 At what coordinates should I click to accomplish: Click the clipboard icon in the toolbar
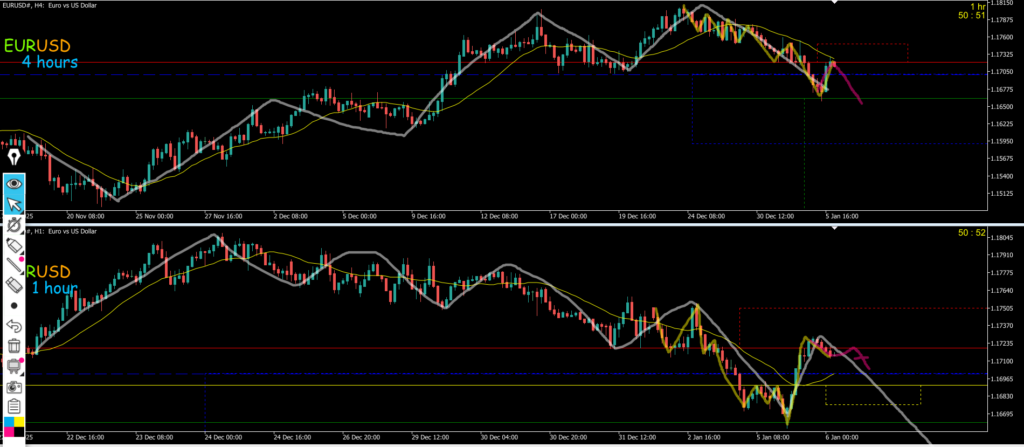(15, 406)
